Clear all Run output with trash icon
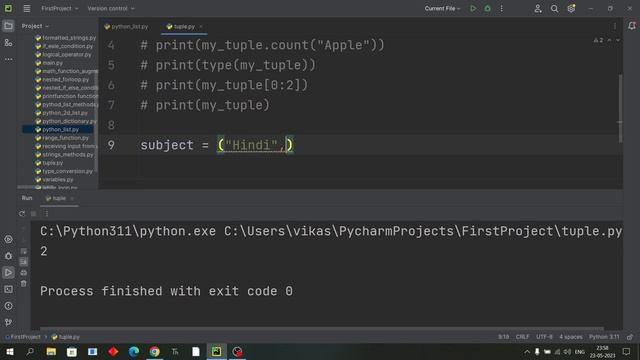640x360 pixels. point(24,283)
